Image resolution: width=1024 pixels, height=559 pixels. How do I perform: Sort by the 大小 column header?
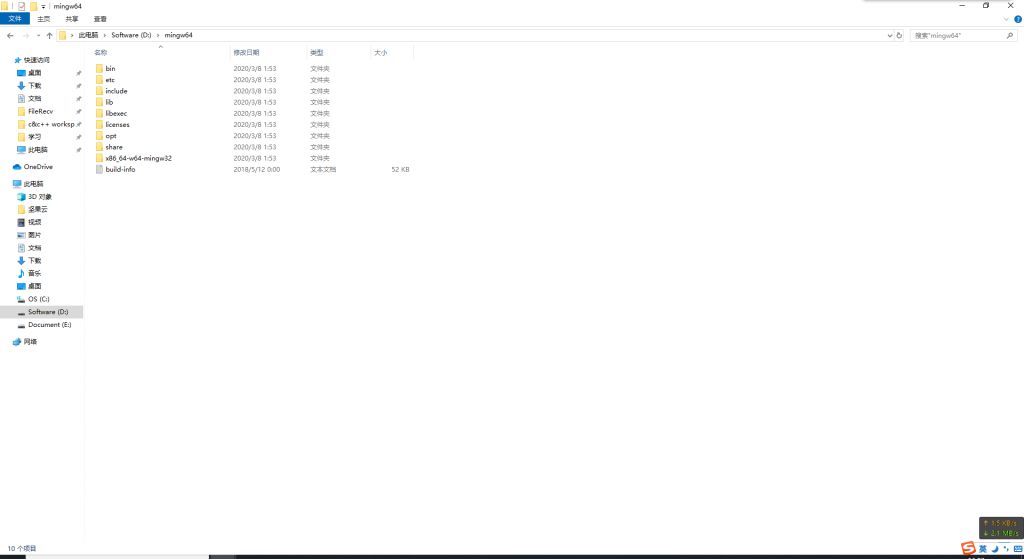coord(381,52)
